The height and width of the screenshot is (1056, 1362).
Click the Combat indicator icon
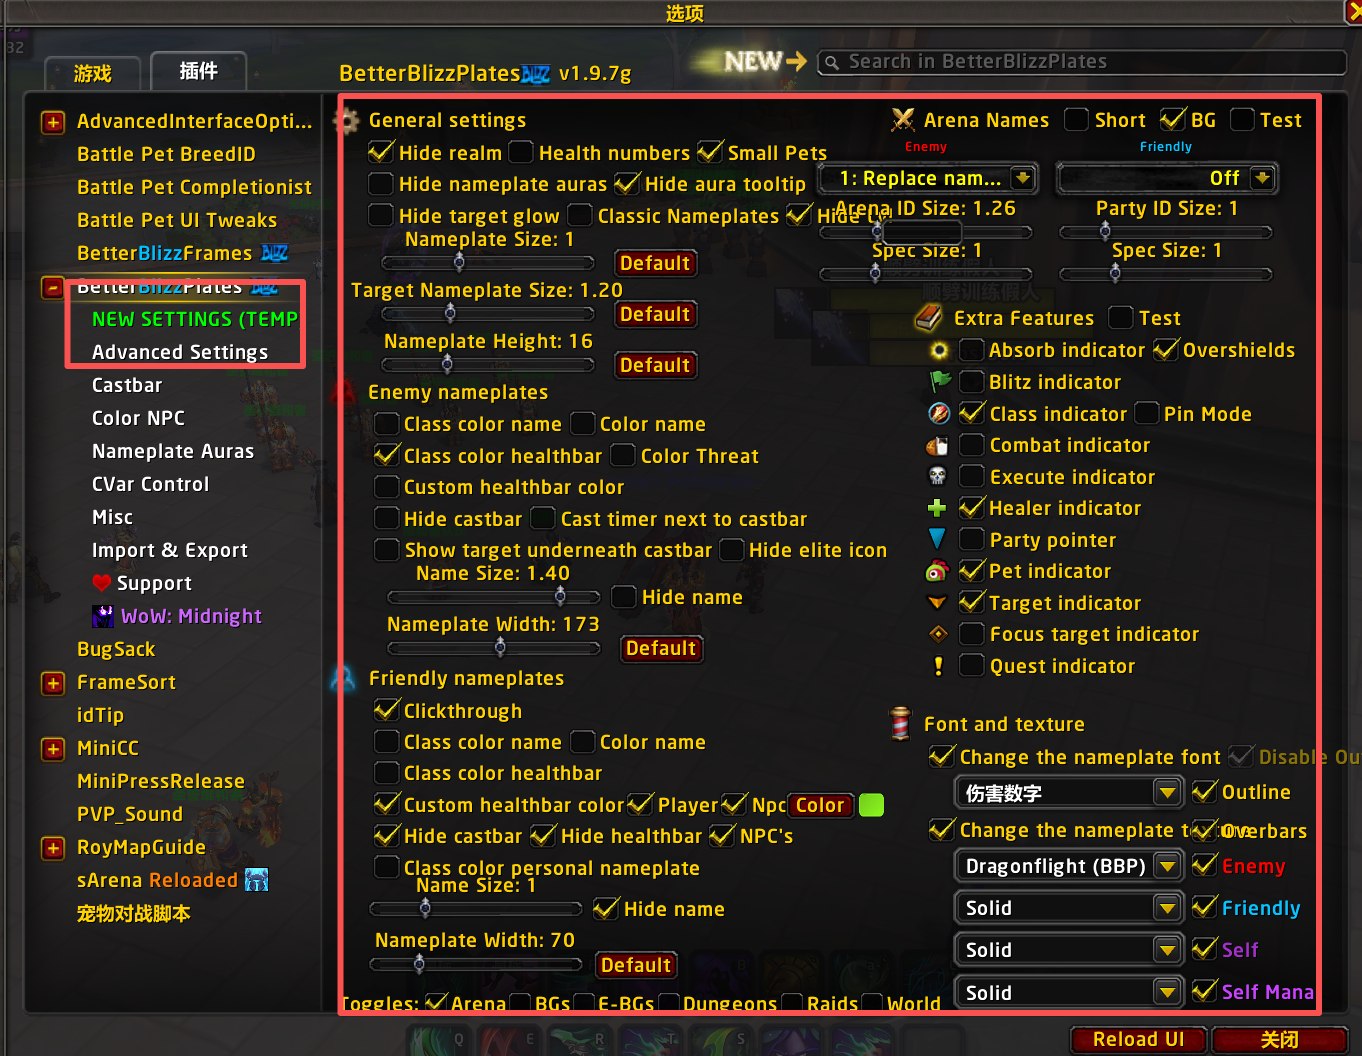point(937,445)
